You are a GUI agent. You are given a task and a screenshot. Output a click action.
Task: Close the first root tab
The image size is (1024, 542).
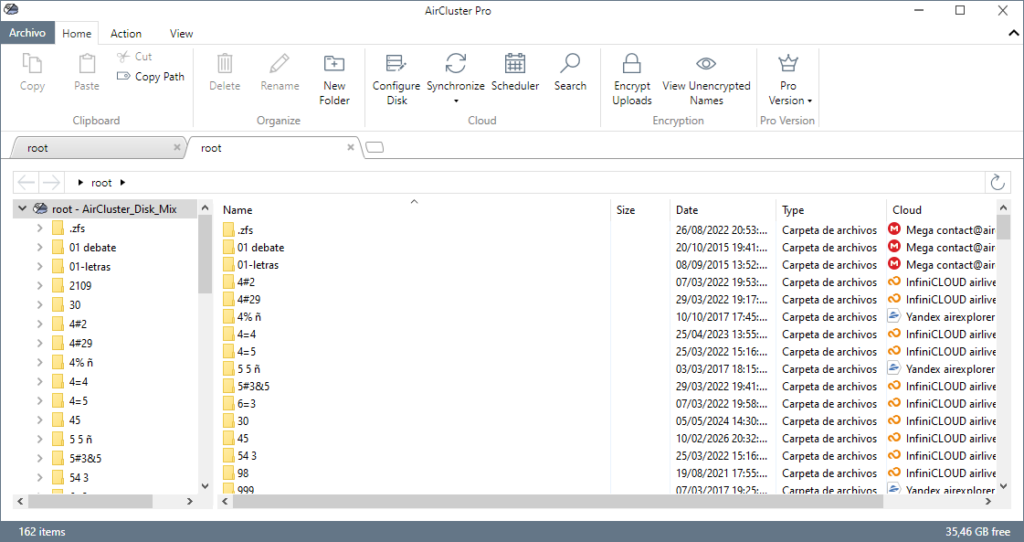177,148
